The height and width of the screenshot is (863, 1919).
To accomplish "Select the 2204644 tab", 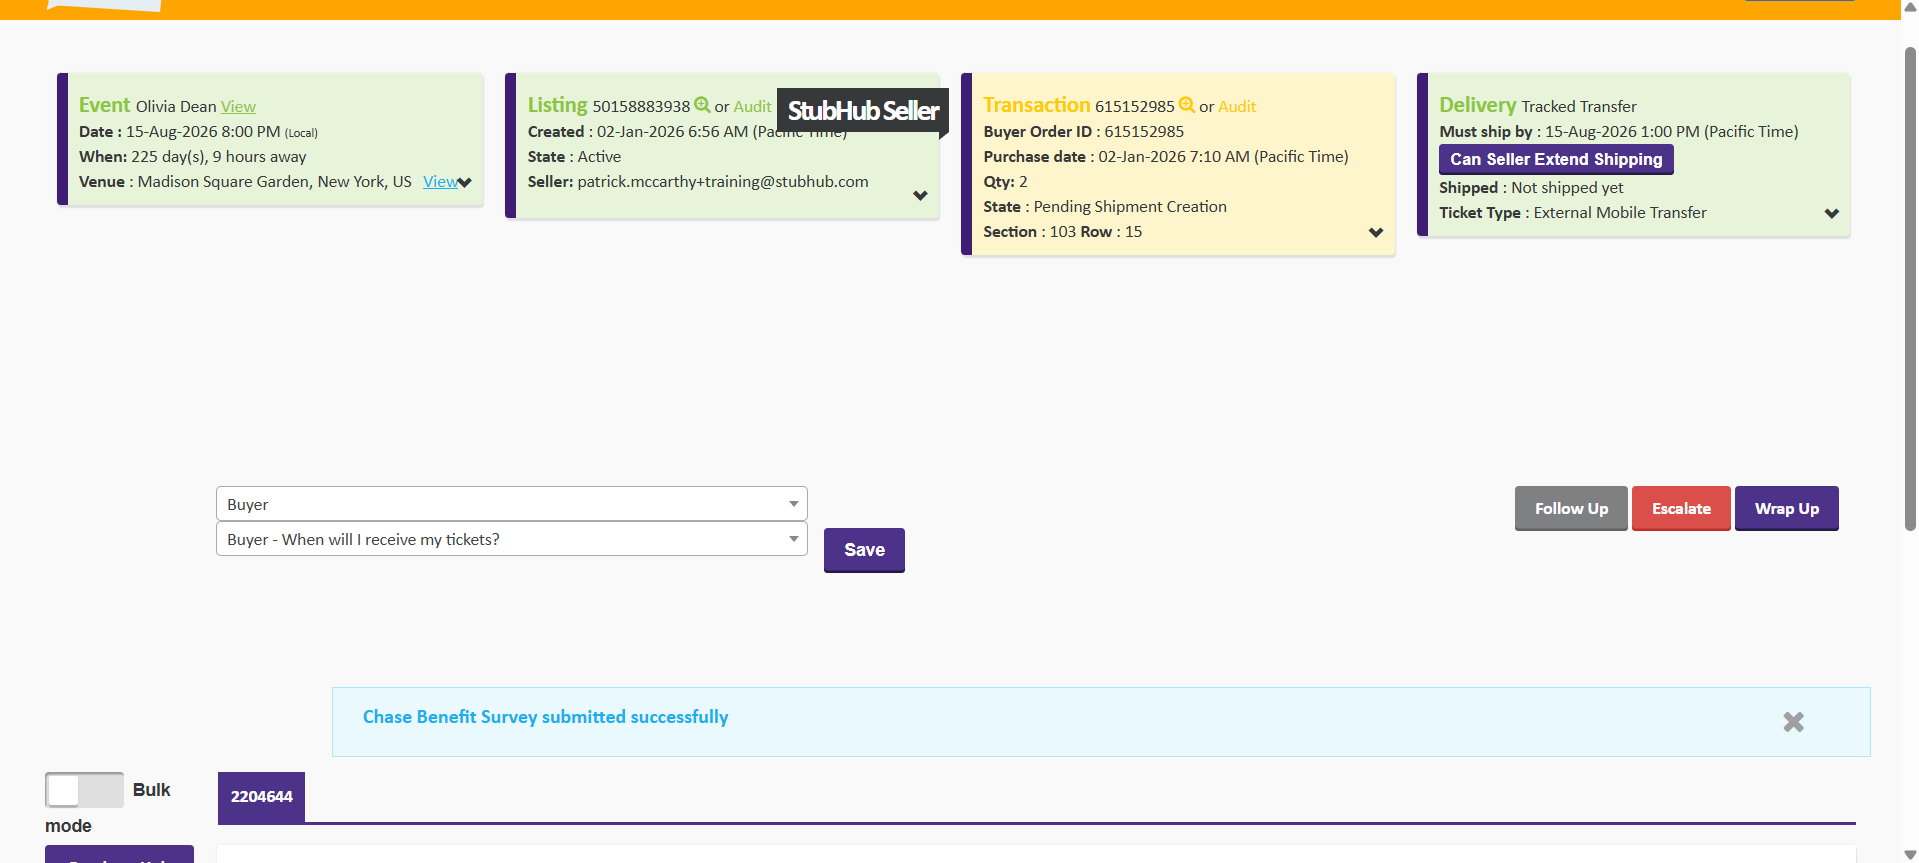I will click(x=261, y=797).
